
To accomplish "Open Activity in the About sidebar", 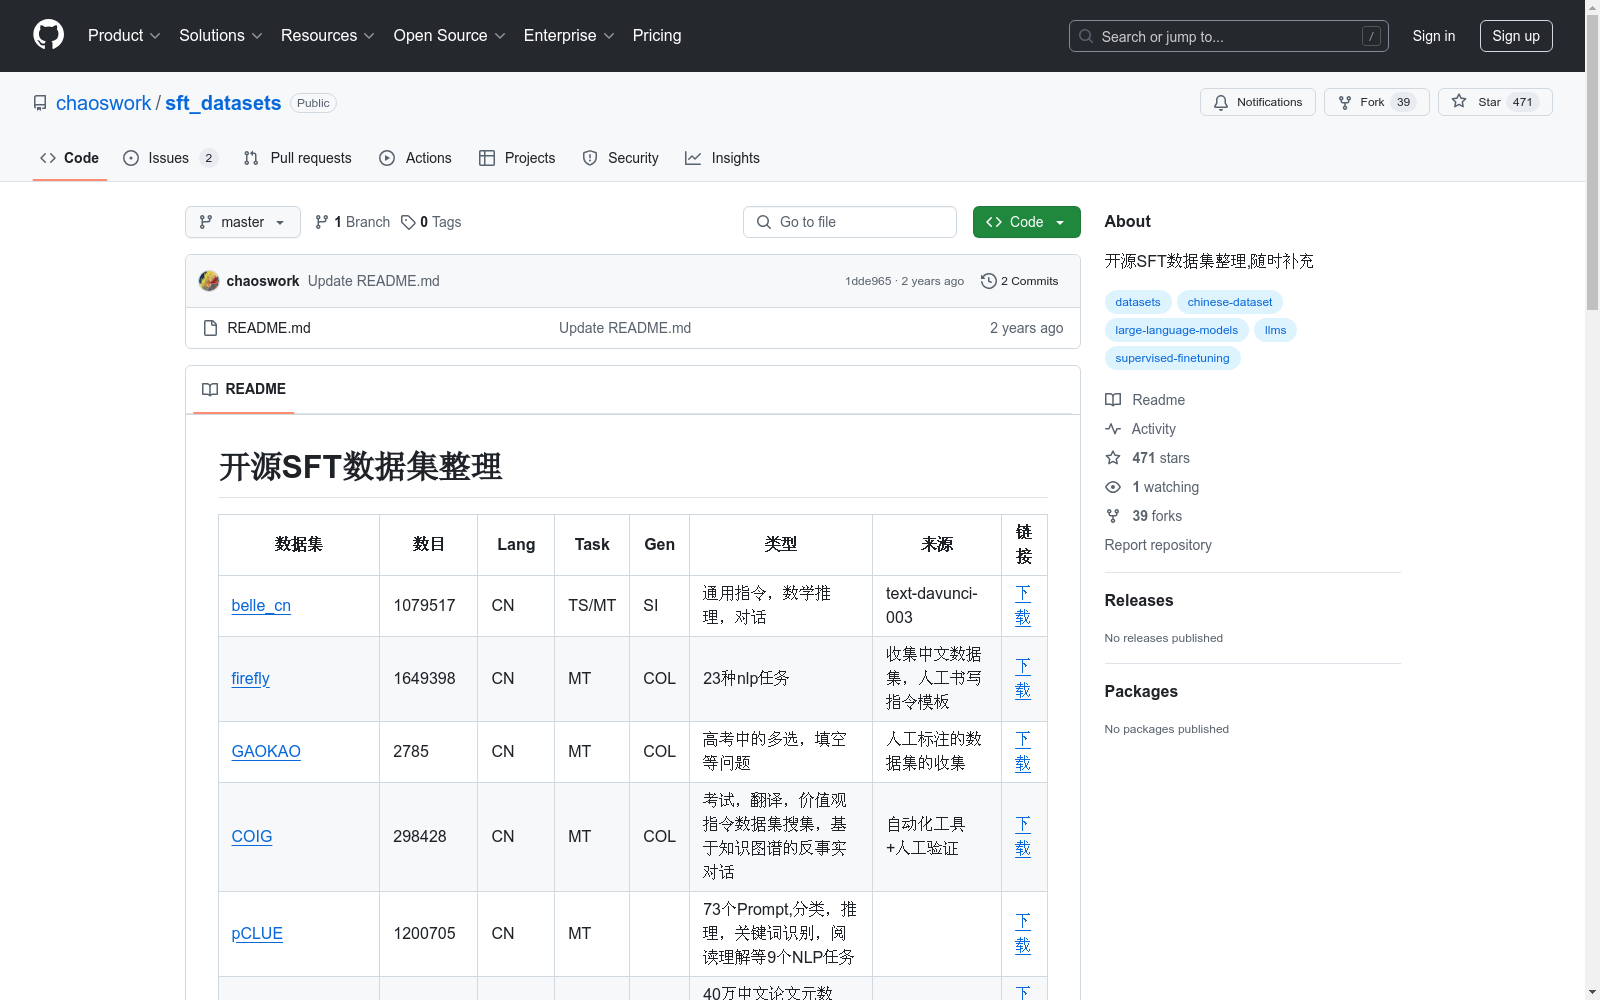I will pos(1141,429).
